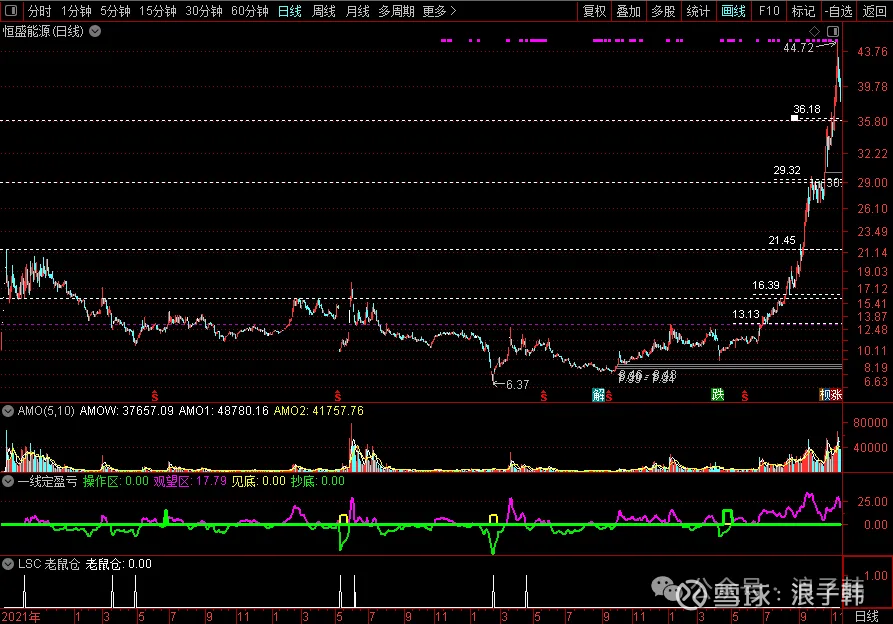Click the 6.37 low price label
Image resolution: width=893 pixels, height=624 pixels.
tap(517, 385)
